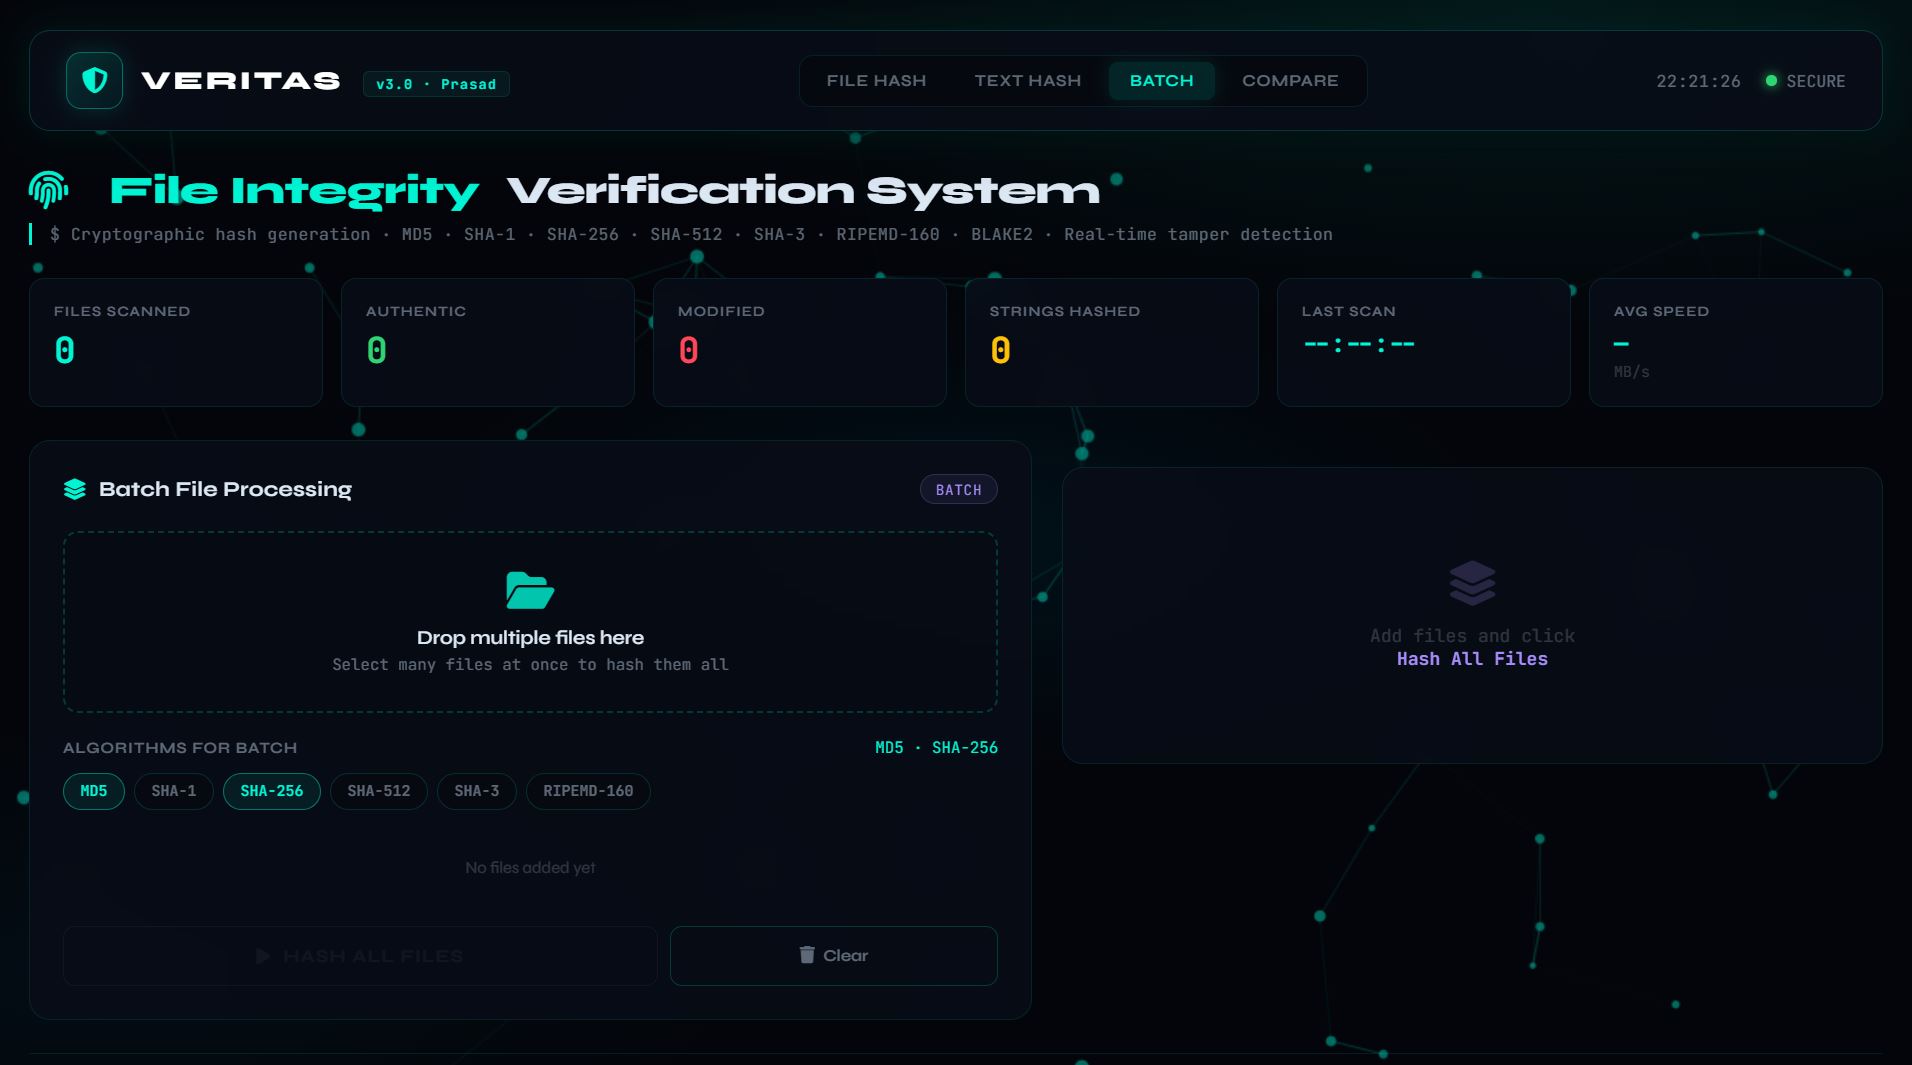The width and height of the screenshot is (1912, 1065).
Task: Click the 'Batch File Processing' heading
Action: coord(225,489)
